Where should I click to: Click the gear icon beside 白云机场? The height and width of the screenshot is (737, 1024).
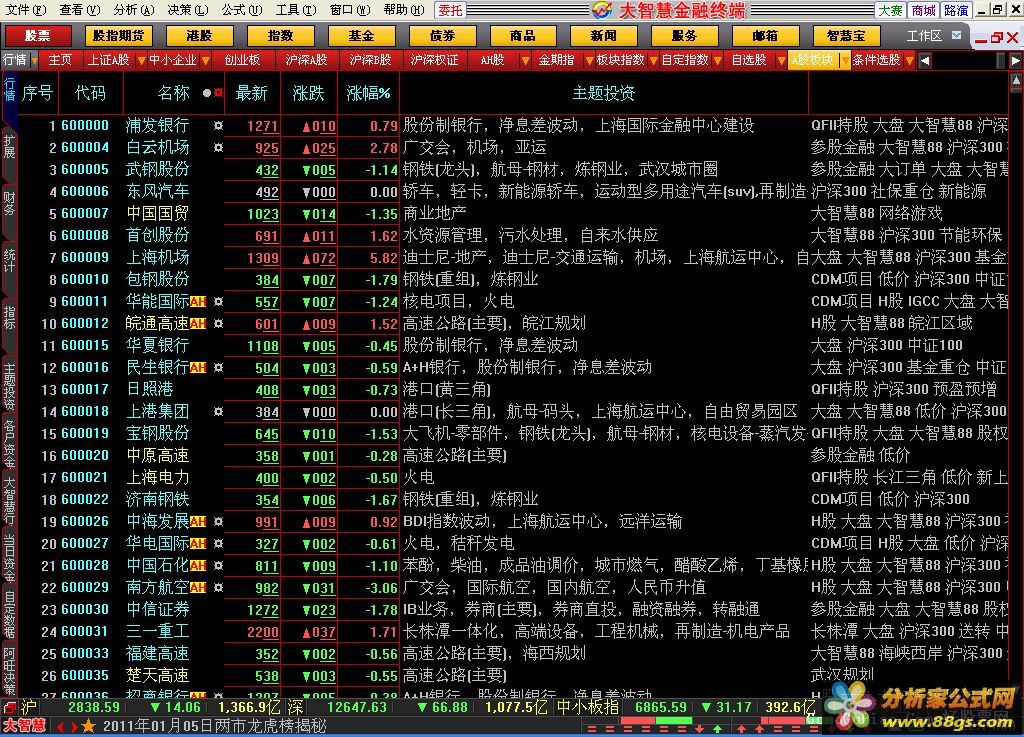pos(218,148)
